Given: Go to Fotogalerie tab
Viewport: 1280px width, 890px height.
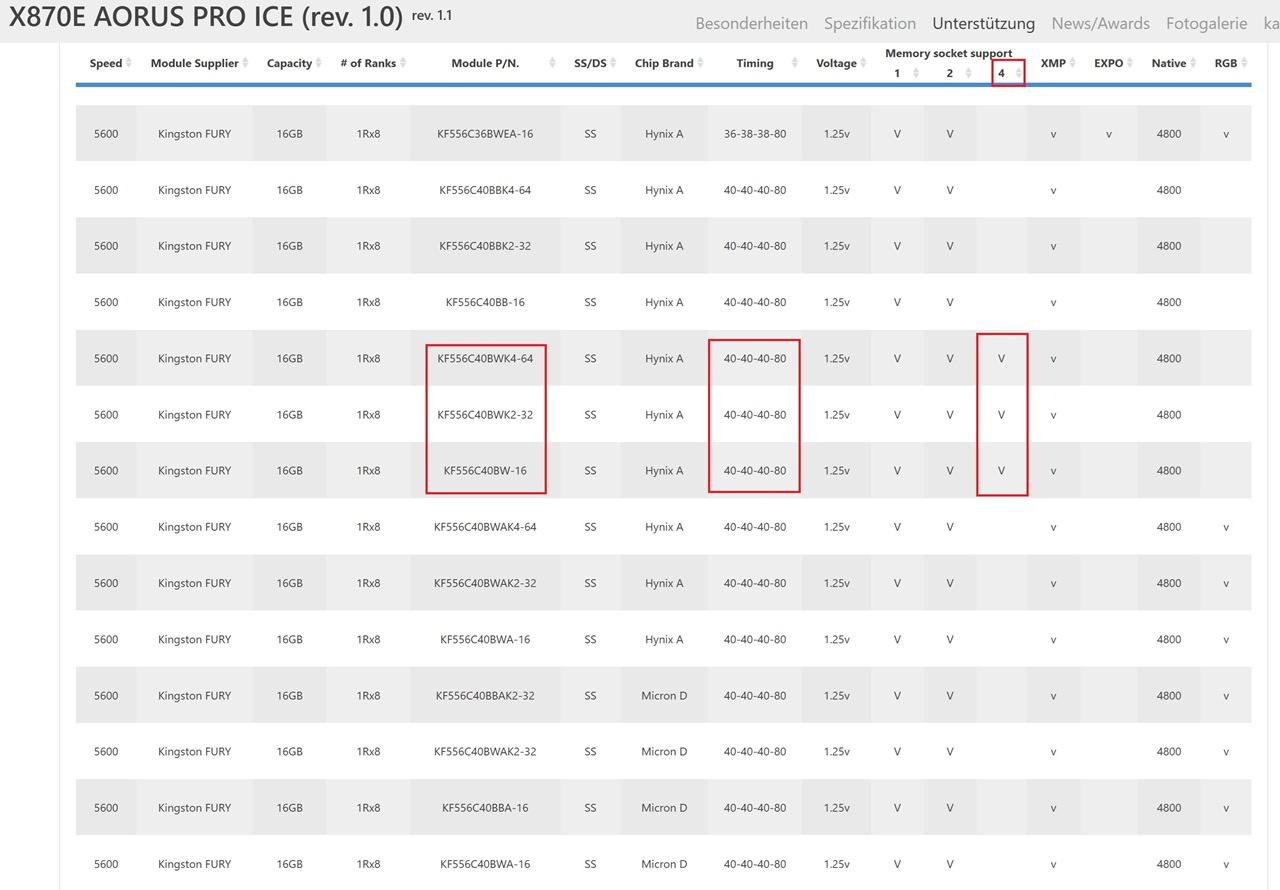Looking at the screenshot, I should click(1207, 23).
